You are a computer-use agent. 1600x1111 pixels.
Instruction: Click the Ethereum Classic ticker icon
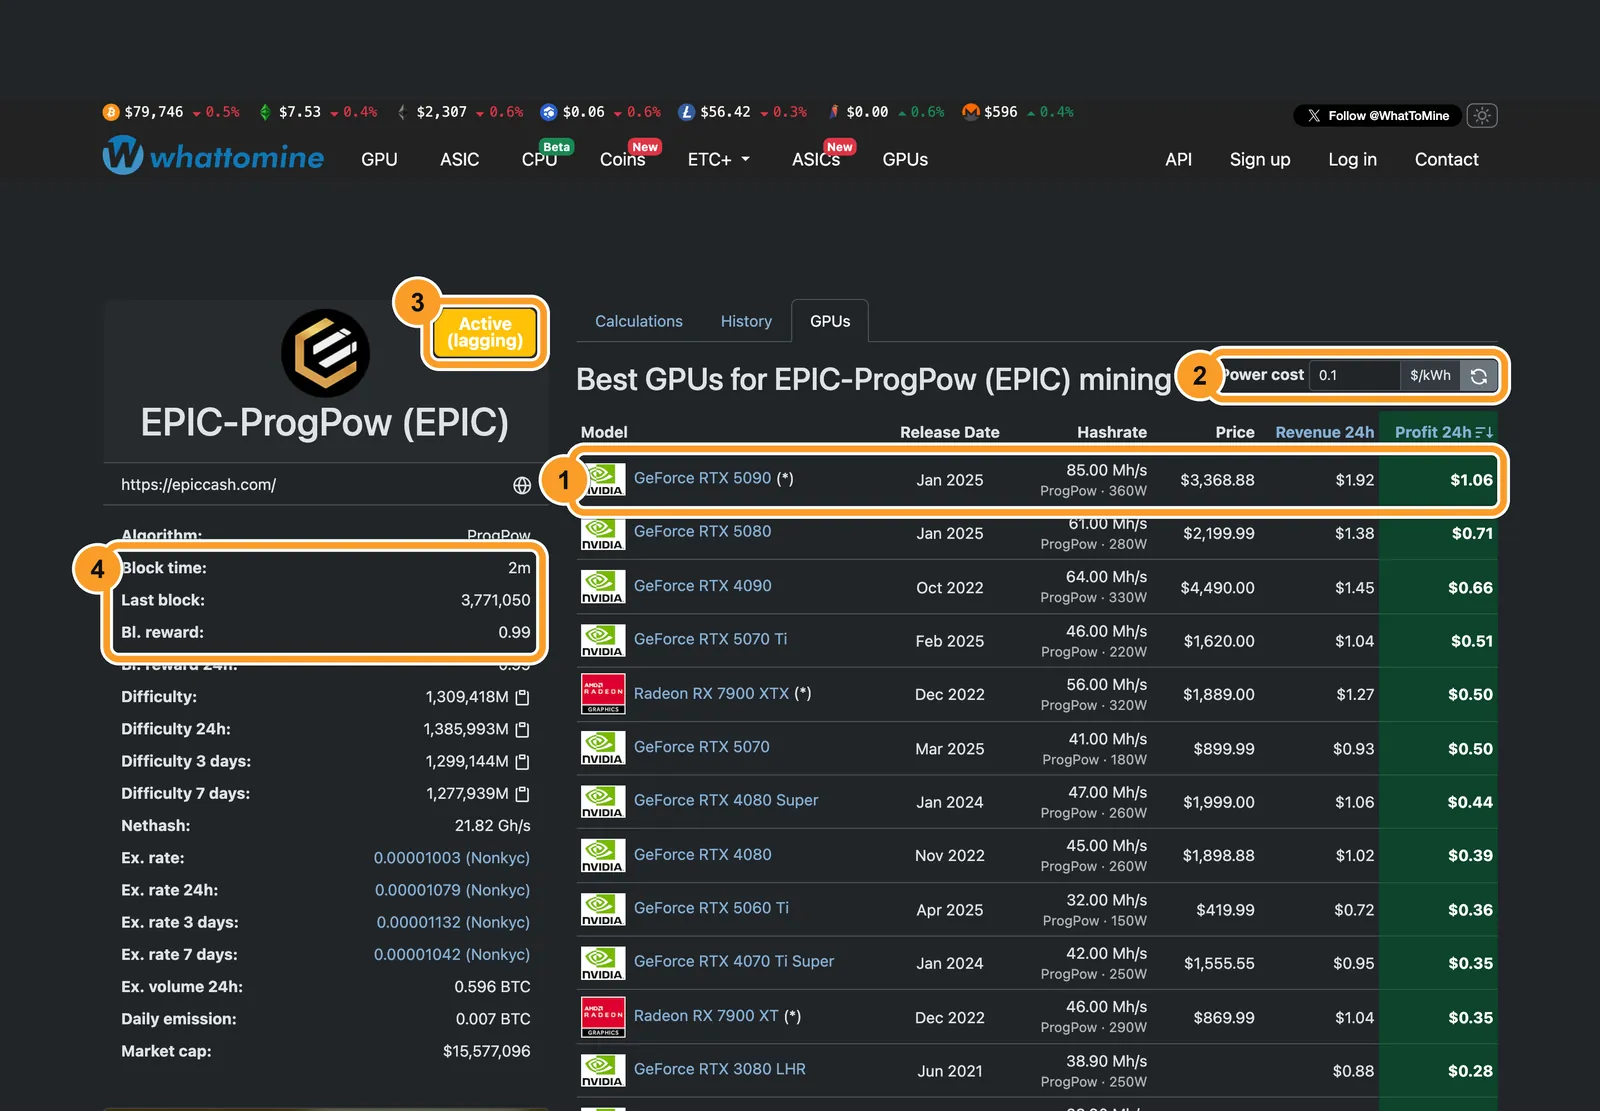pyautogui.click(x=265, y=112)
